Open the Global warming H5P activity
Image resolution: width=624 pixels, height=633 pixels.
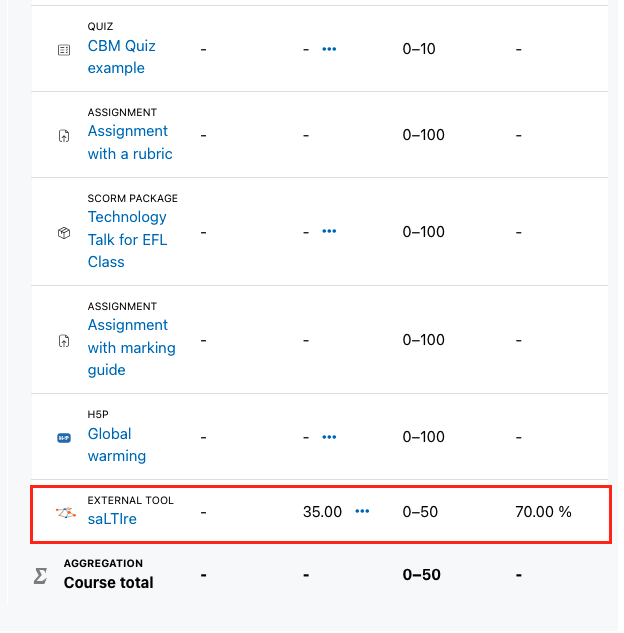pyautogui.click(x=117, y=445)
